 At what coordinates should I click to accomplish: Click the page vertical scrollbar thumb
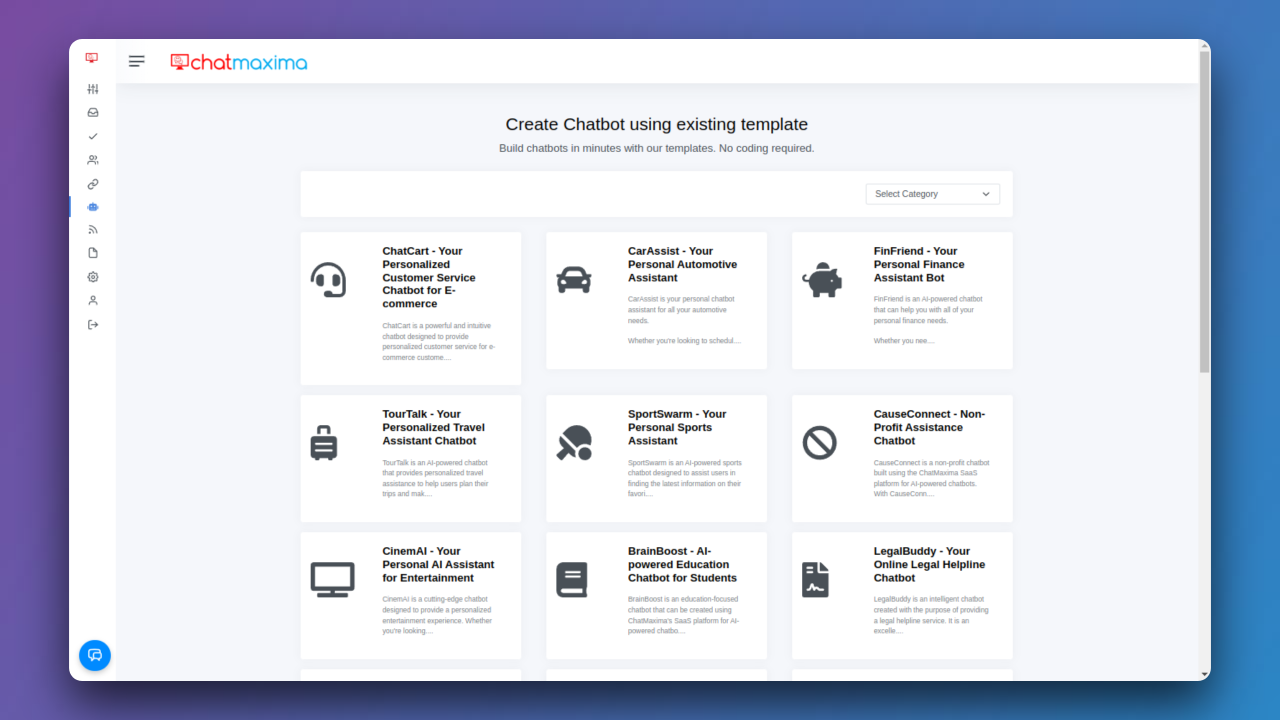[1205, 210]
